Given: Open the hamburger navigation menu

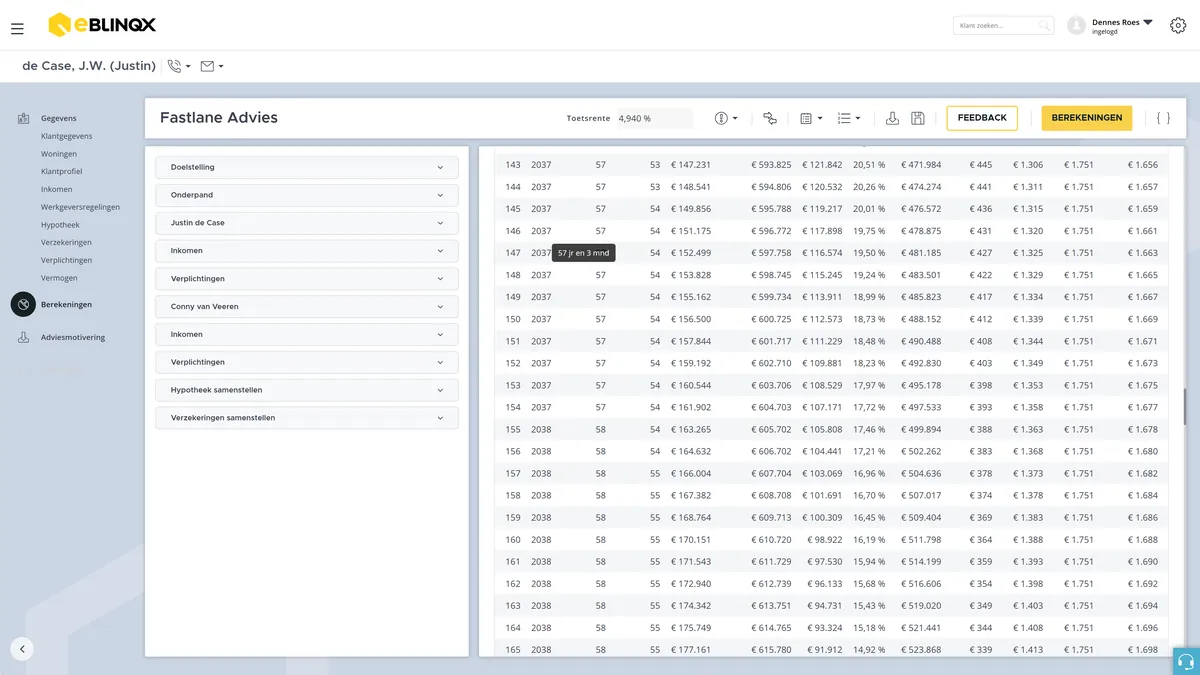Looking at the screenshot, I should click(x=17, y=29).
